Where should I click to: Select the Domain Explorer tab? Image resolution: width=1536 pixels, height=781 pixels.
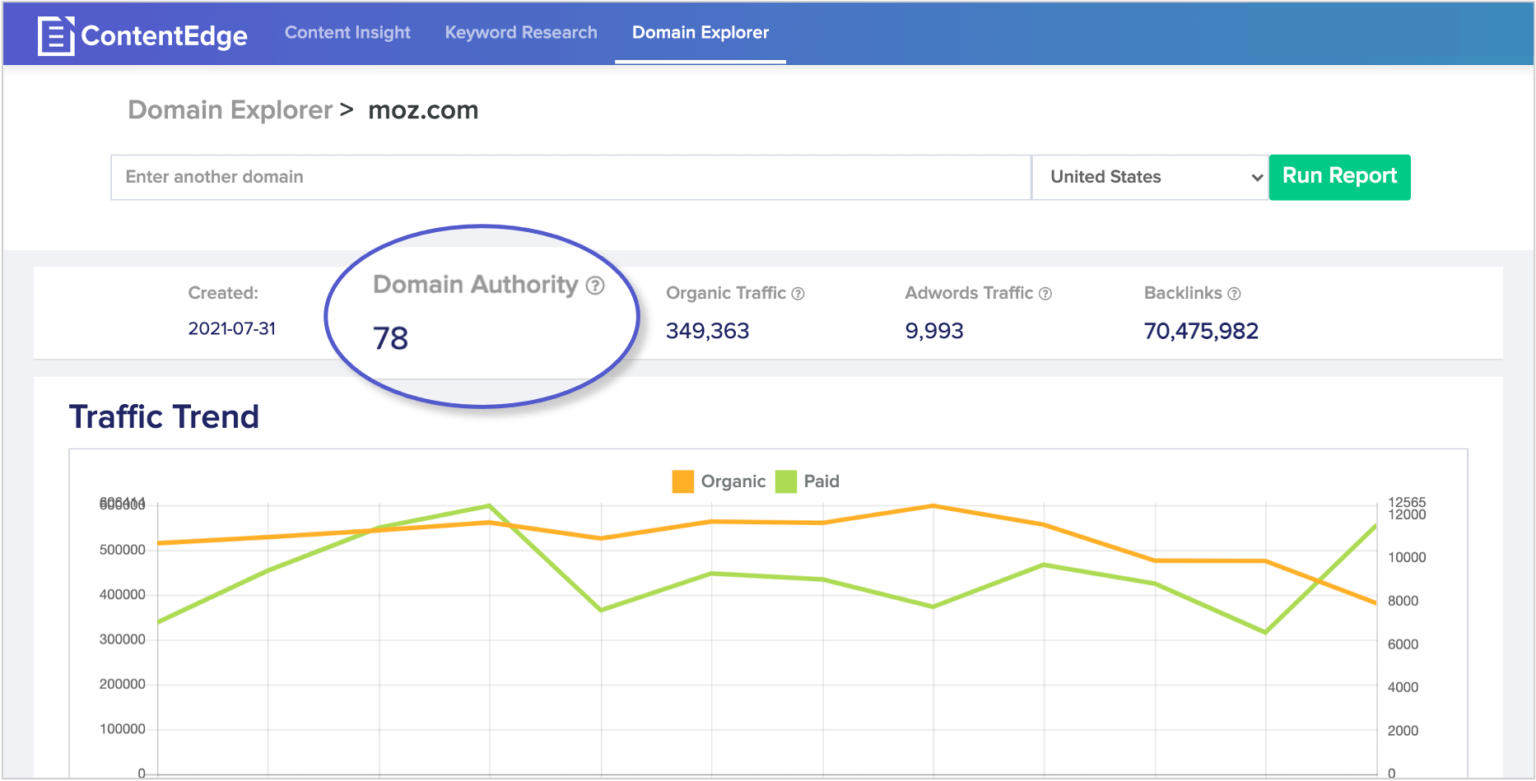click(699, 32)
